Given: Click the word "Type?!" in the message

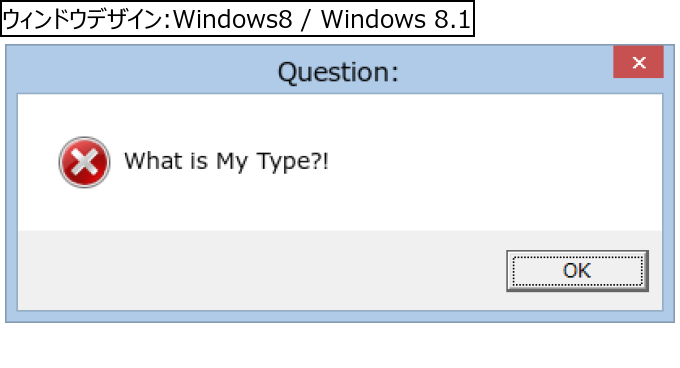Looking at the screenshot, I should coord(293,162).
